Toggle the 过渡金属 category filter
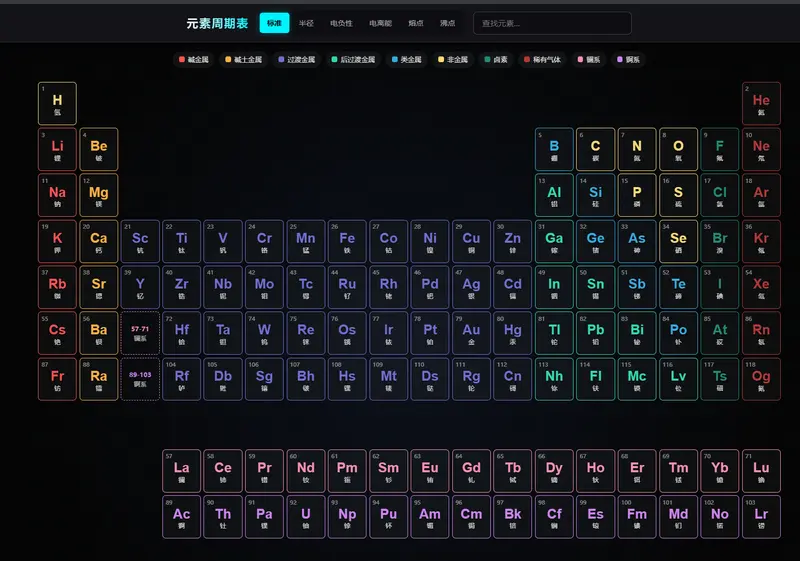Image resolution: width=800 pixels, height=561 pixels. click(296, 60)
